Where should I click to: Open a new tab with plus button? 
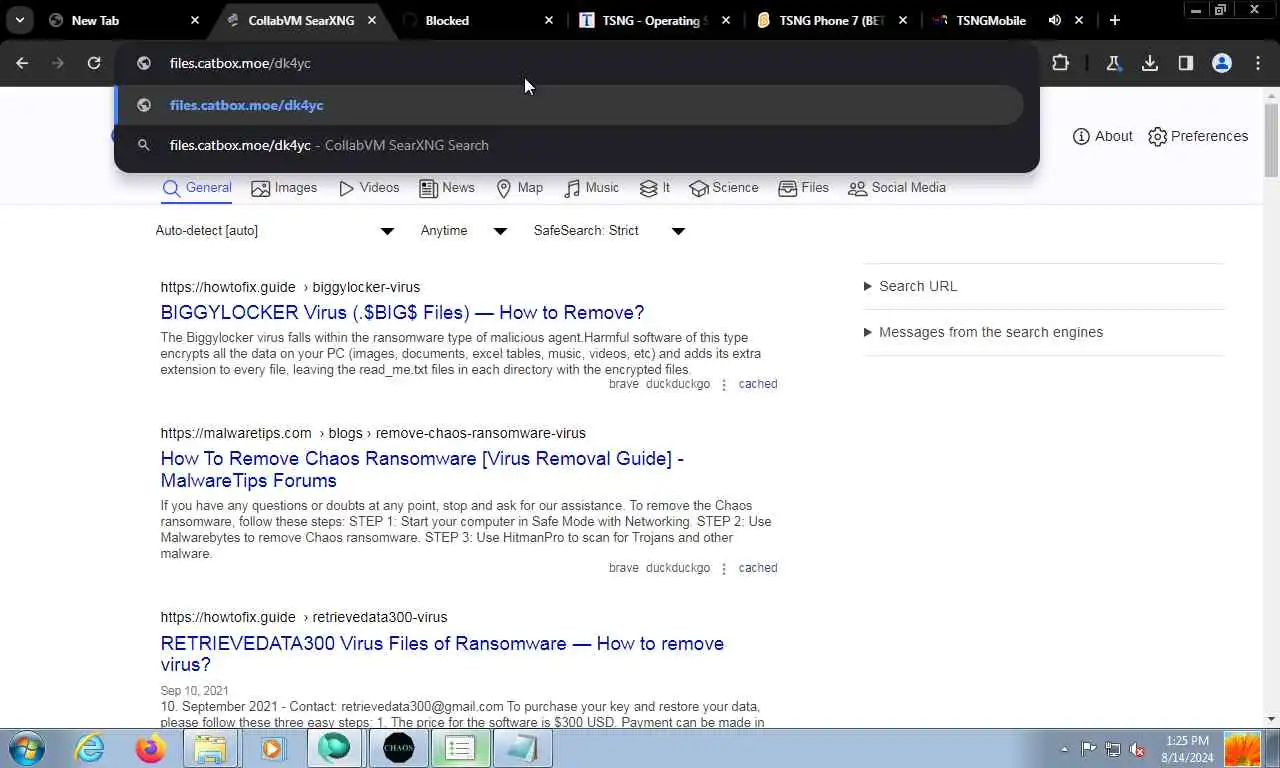(x=1115, y=20)
